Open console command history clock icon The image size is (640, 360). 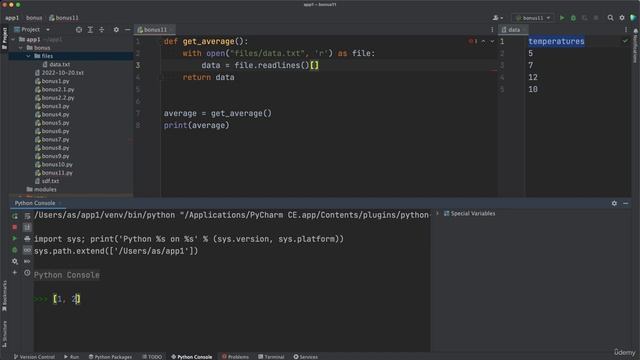27,273
